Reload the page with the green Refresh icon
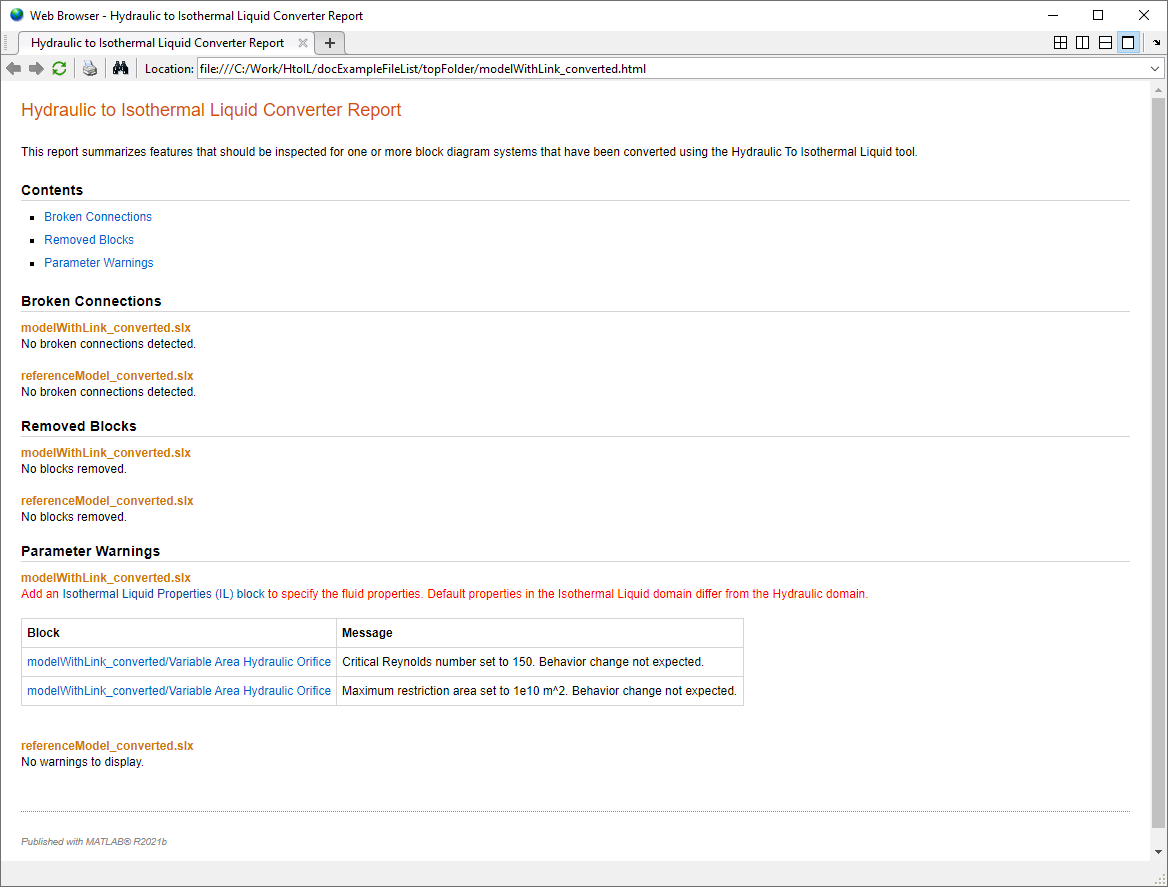 (x=59, y=68)
